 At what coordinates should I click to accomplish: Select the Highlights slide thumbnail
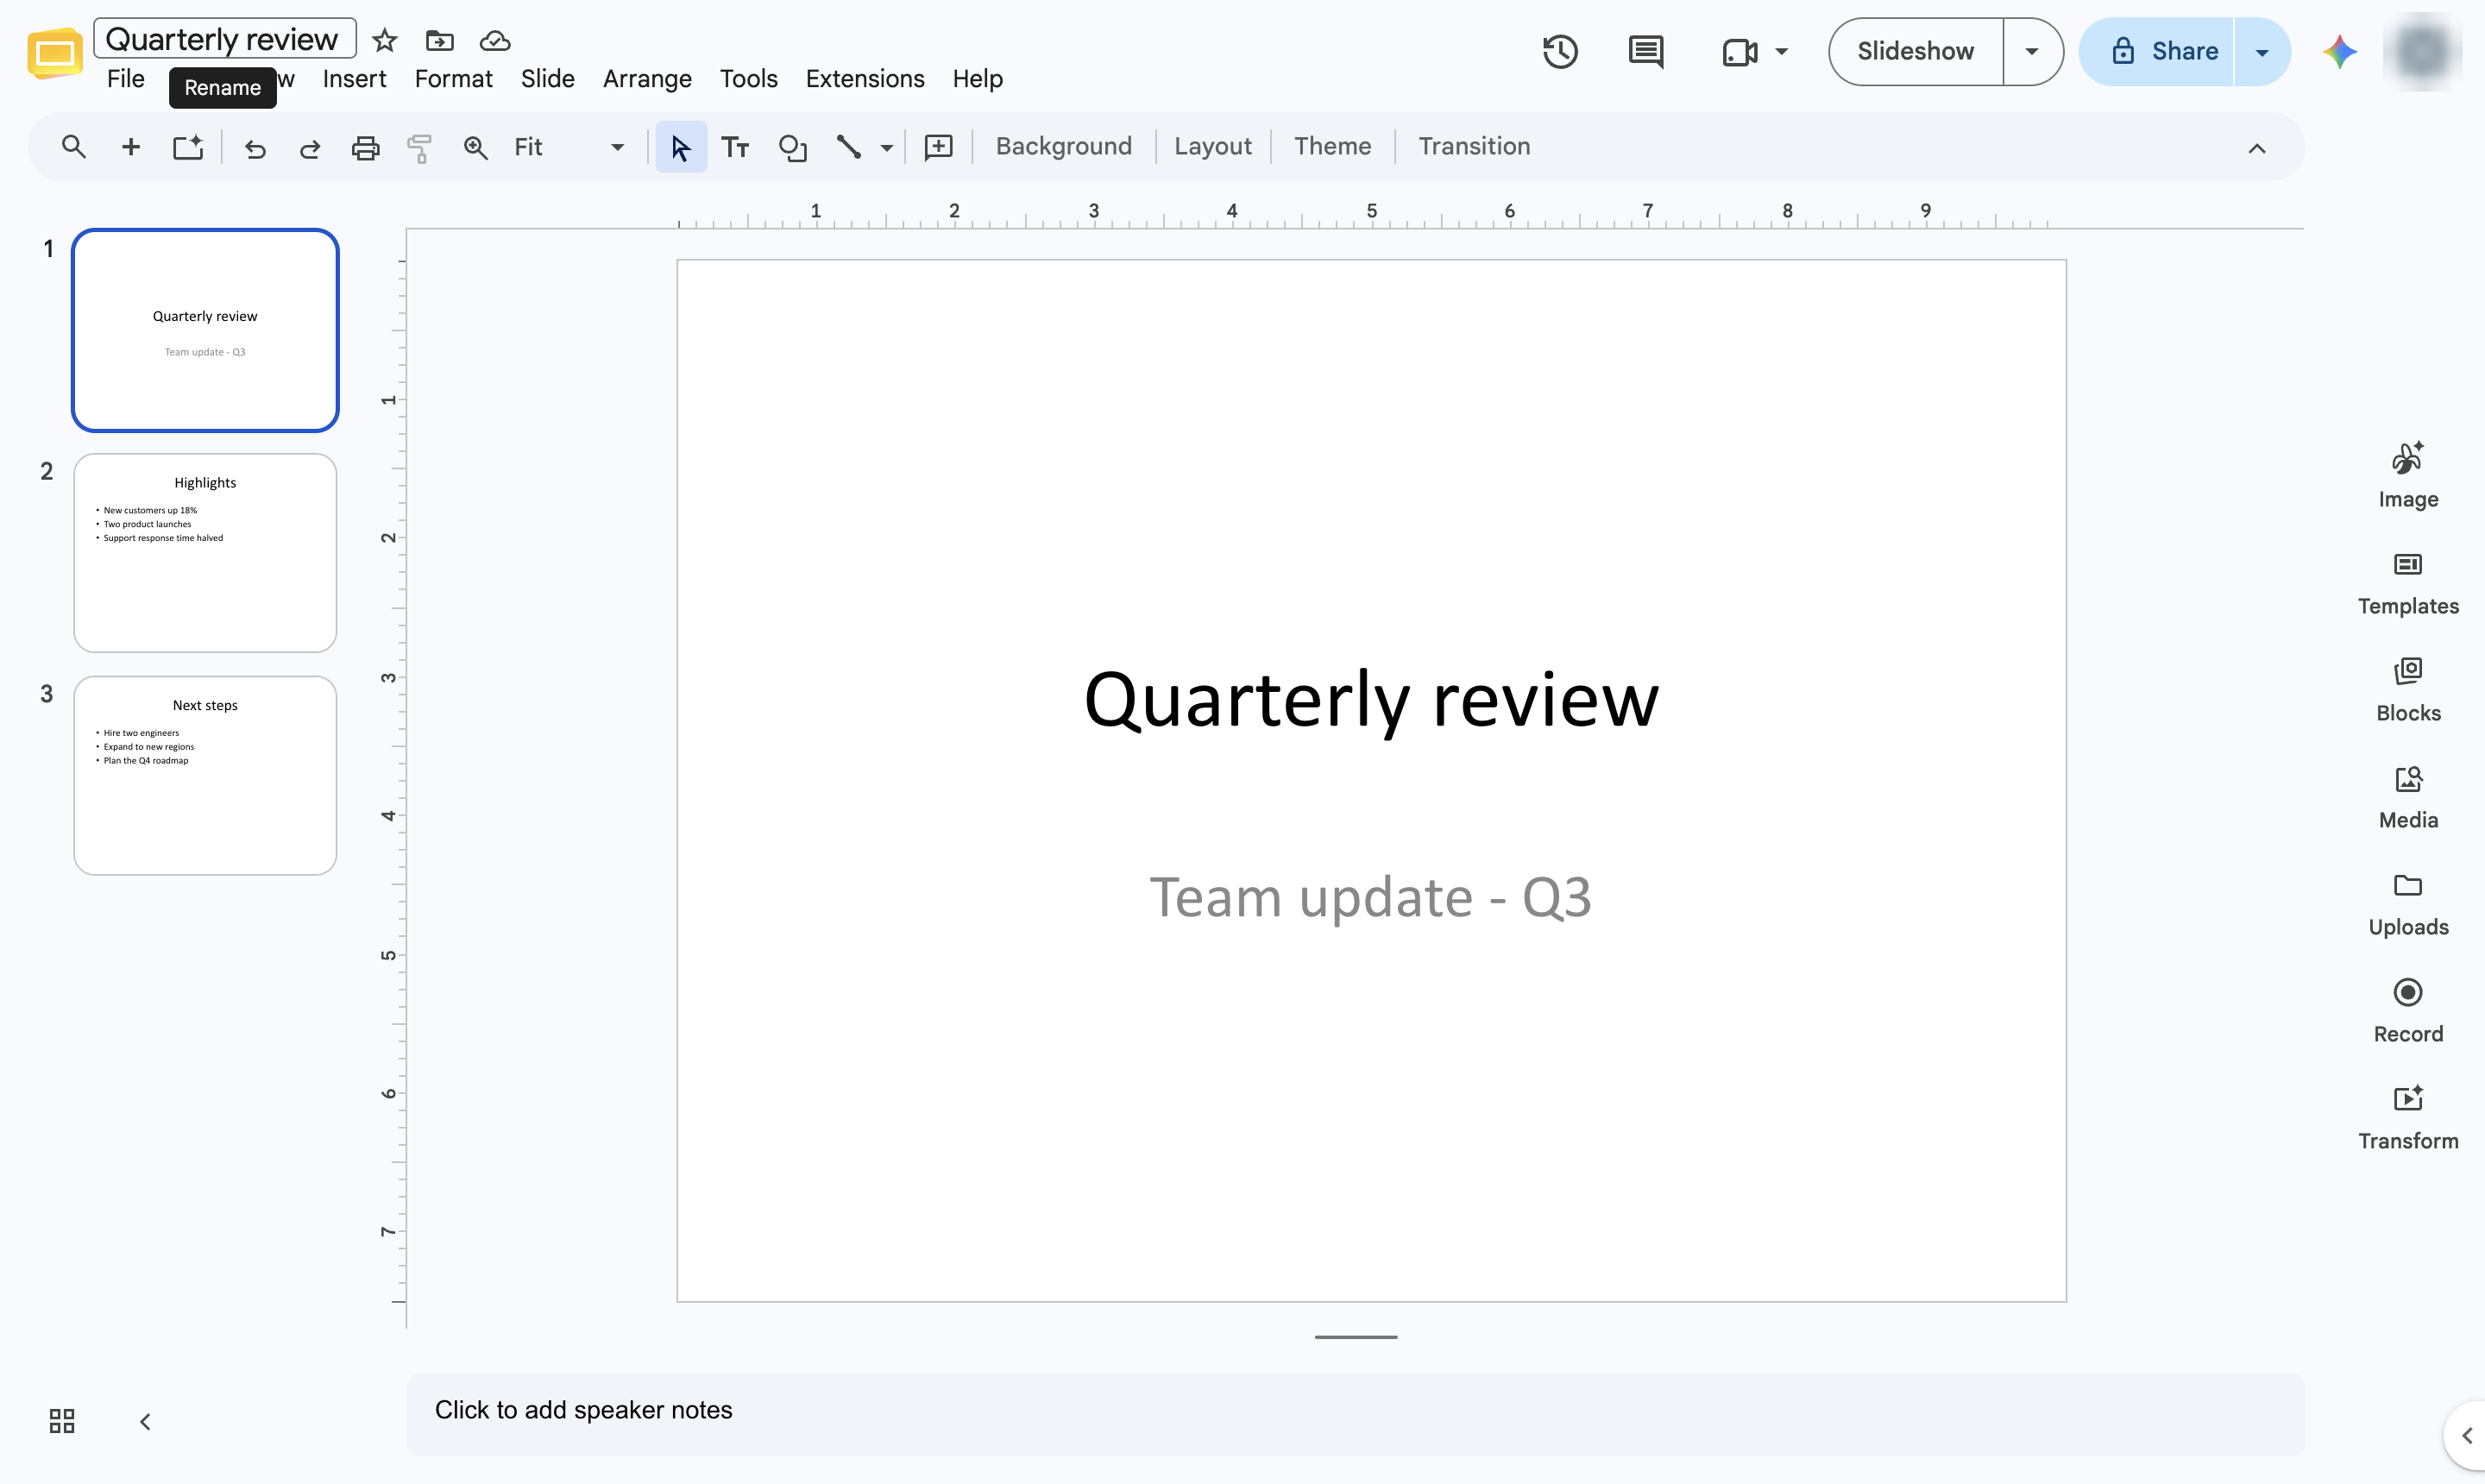pyautogui.click(x=205, y=553)
